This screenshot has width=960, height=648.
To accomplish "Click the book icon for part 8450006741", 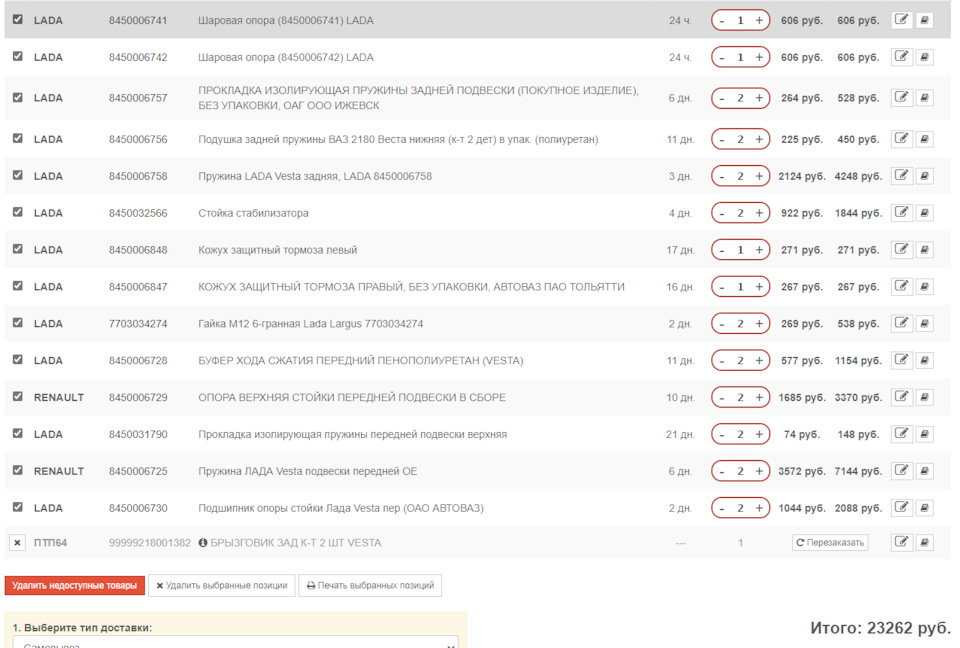I will click(924, 20).
